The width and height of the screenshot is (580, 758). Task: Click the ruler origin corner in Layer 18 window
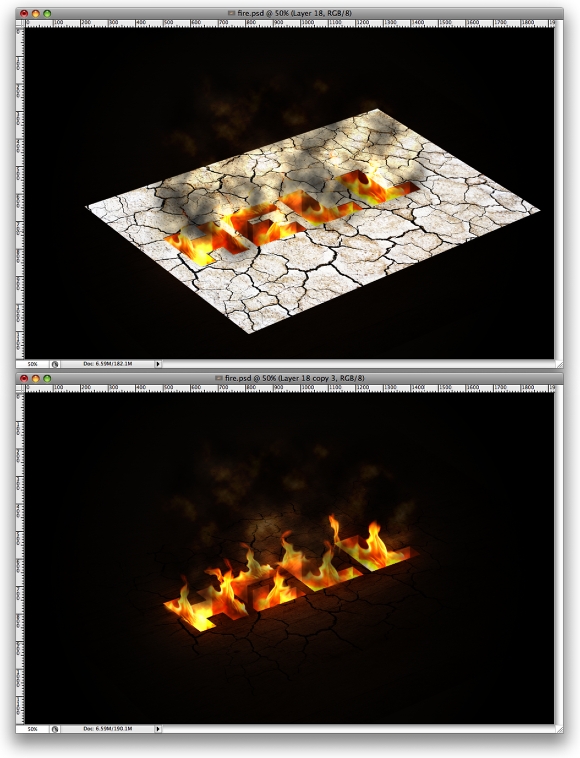tap(20, 23)
